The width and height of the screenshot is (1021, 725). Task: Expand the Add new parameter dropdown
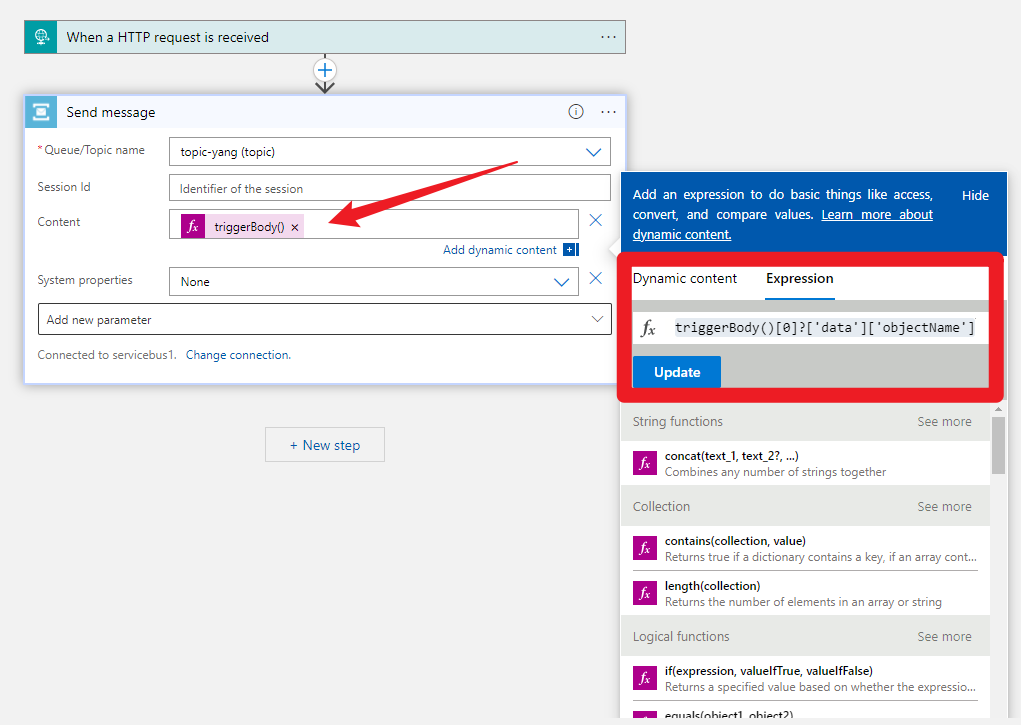coord(598,320)
